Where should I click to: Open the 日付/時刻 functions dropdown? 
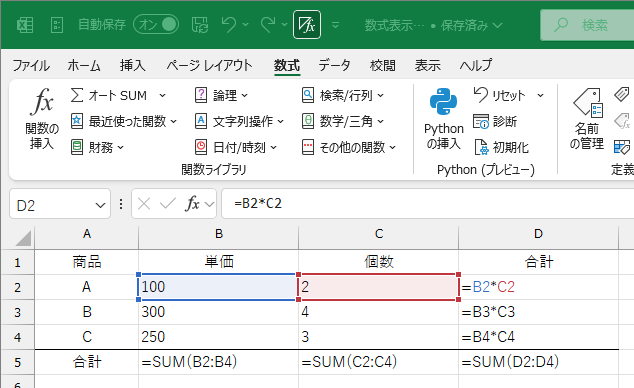236,148
